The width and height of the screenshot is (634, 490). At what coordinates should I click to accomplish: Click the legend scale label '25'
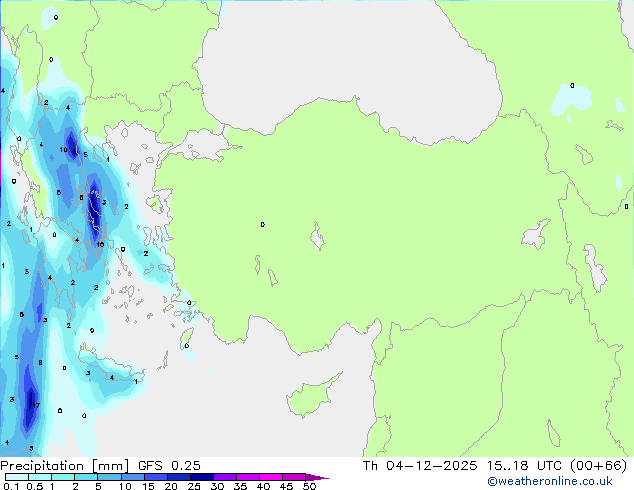pyautogui.click(x=194, y=486)
